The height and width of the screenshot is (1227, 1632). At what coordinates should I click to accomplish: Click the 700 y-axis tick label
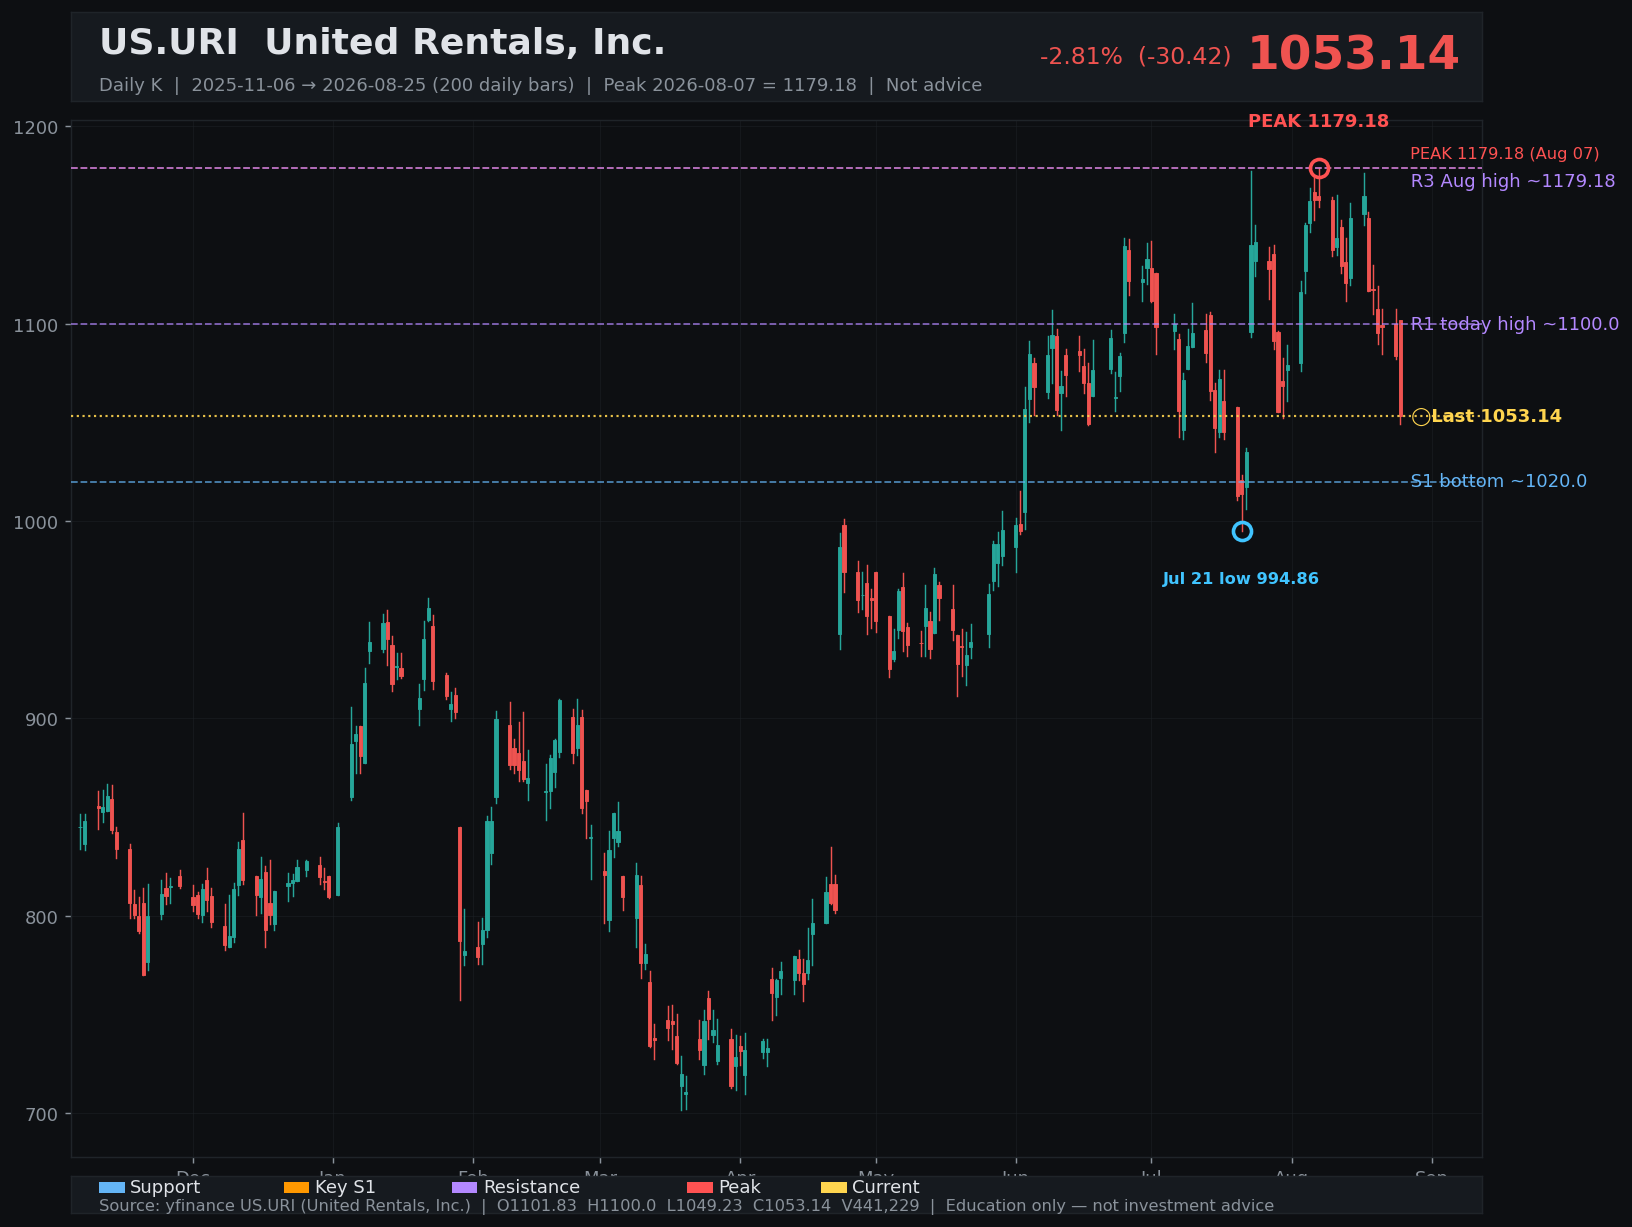point(42,1114)
